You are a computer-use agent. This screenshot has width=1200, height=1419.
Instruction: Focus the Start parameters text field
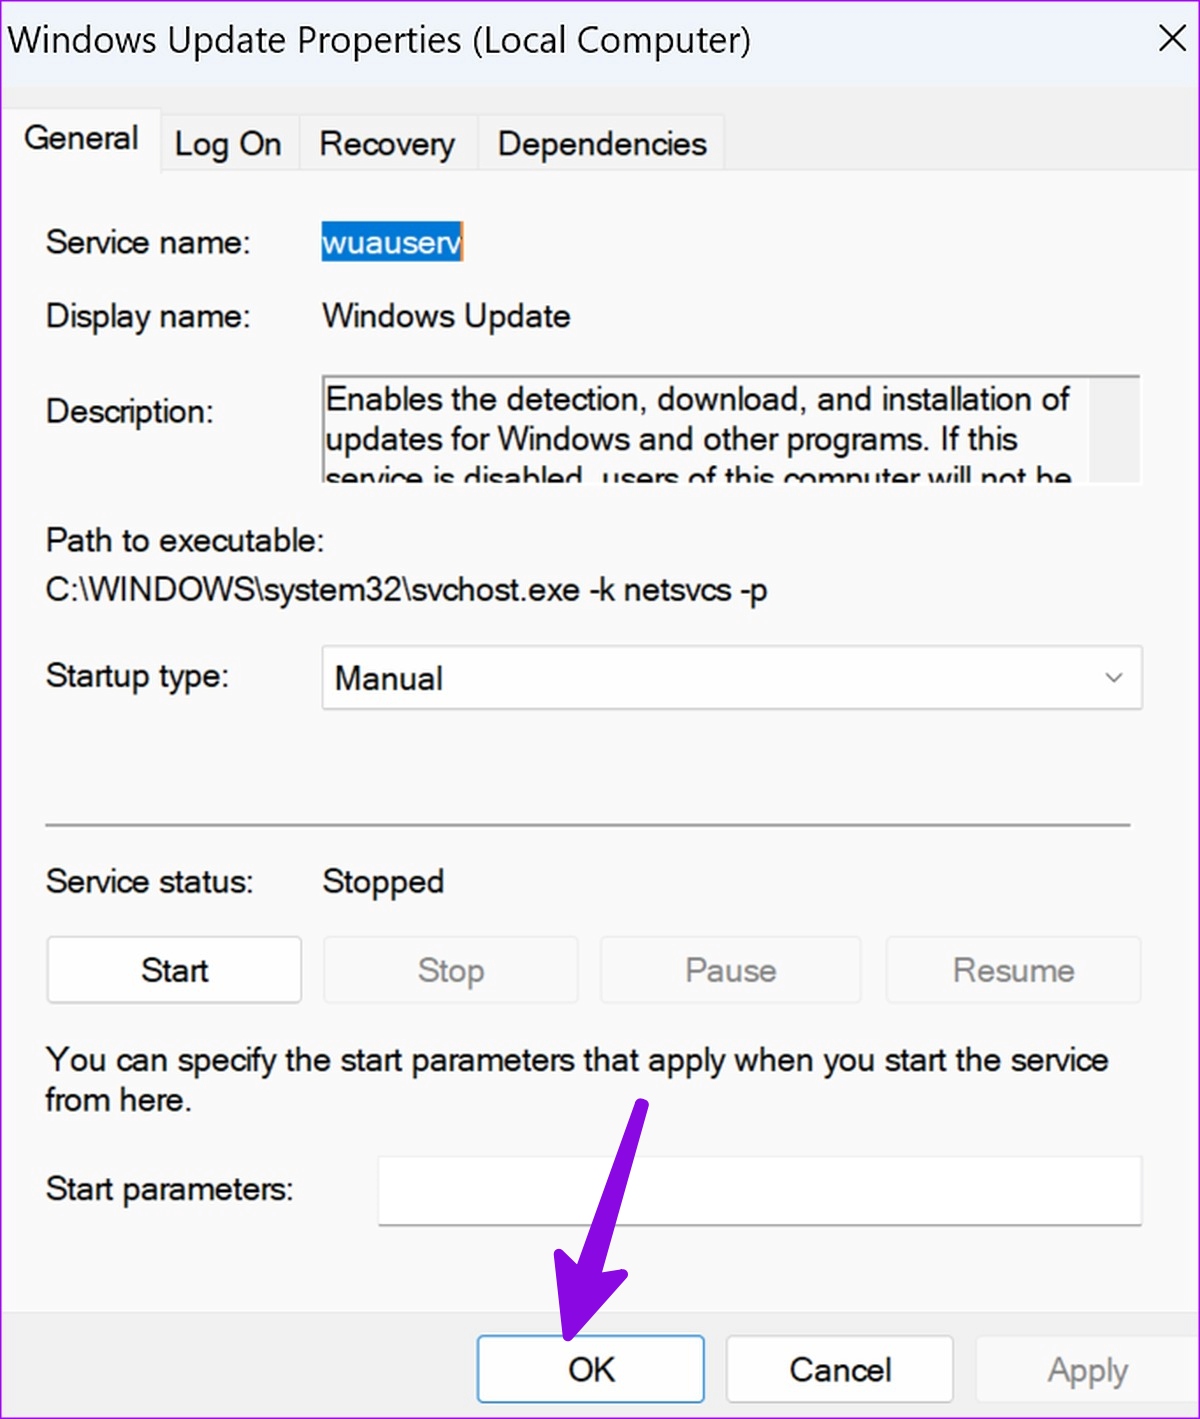(x=759, y=1190)
